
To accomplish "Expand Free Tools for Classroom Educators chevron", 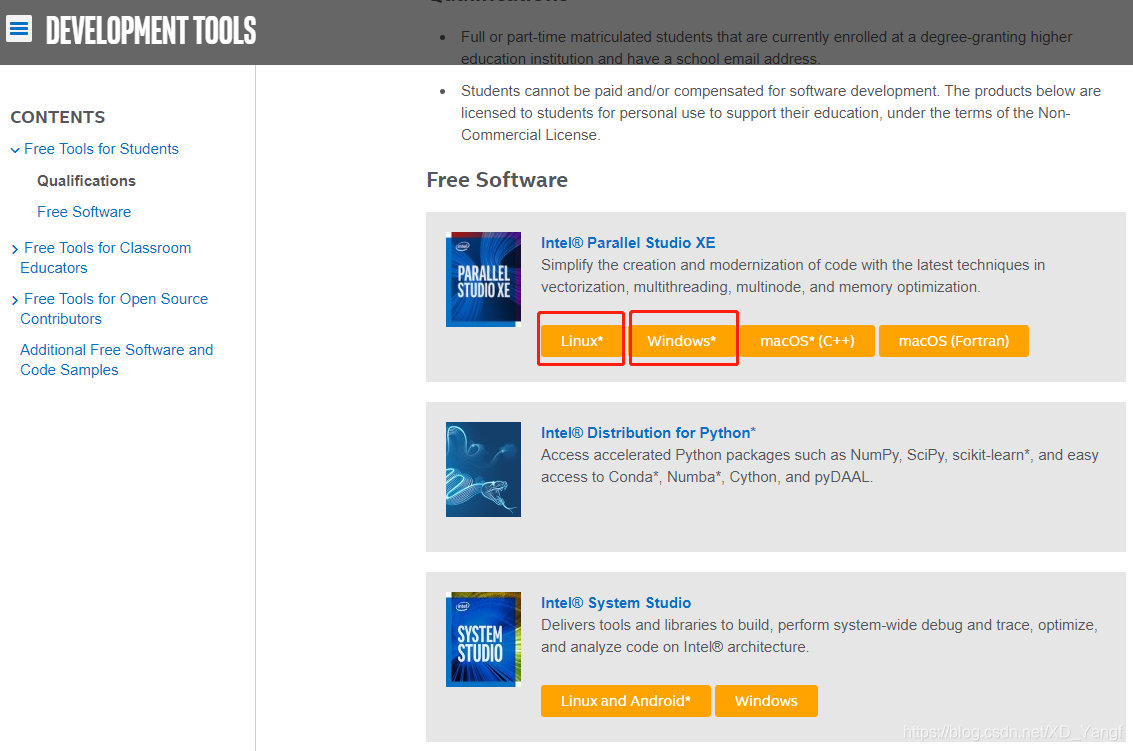I will 14,249.
